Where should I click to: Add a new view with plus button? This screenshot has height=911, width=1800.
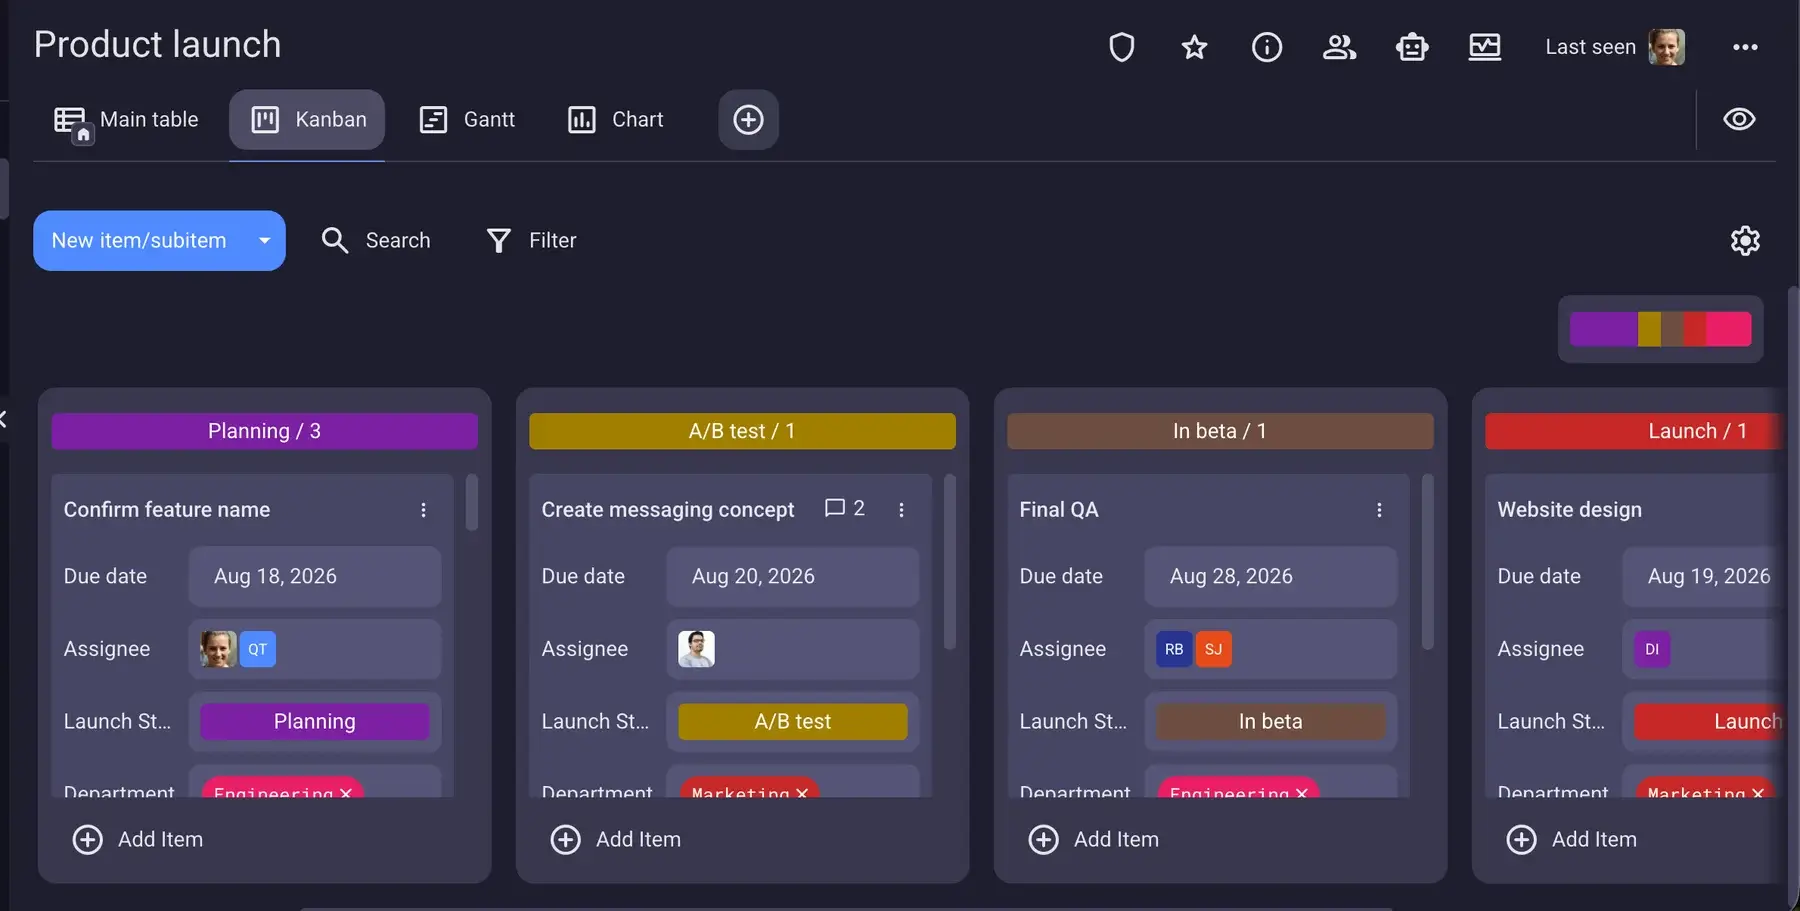pyautogui.click(x=748, y=120)
